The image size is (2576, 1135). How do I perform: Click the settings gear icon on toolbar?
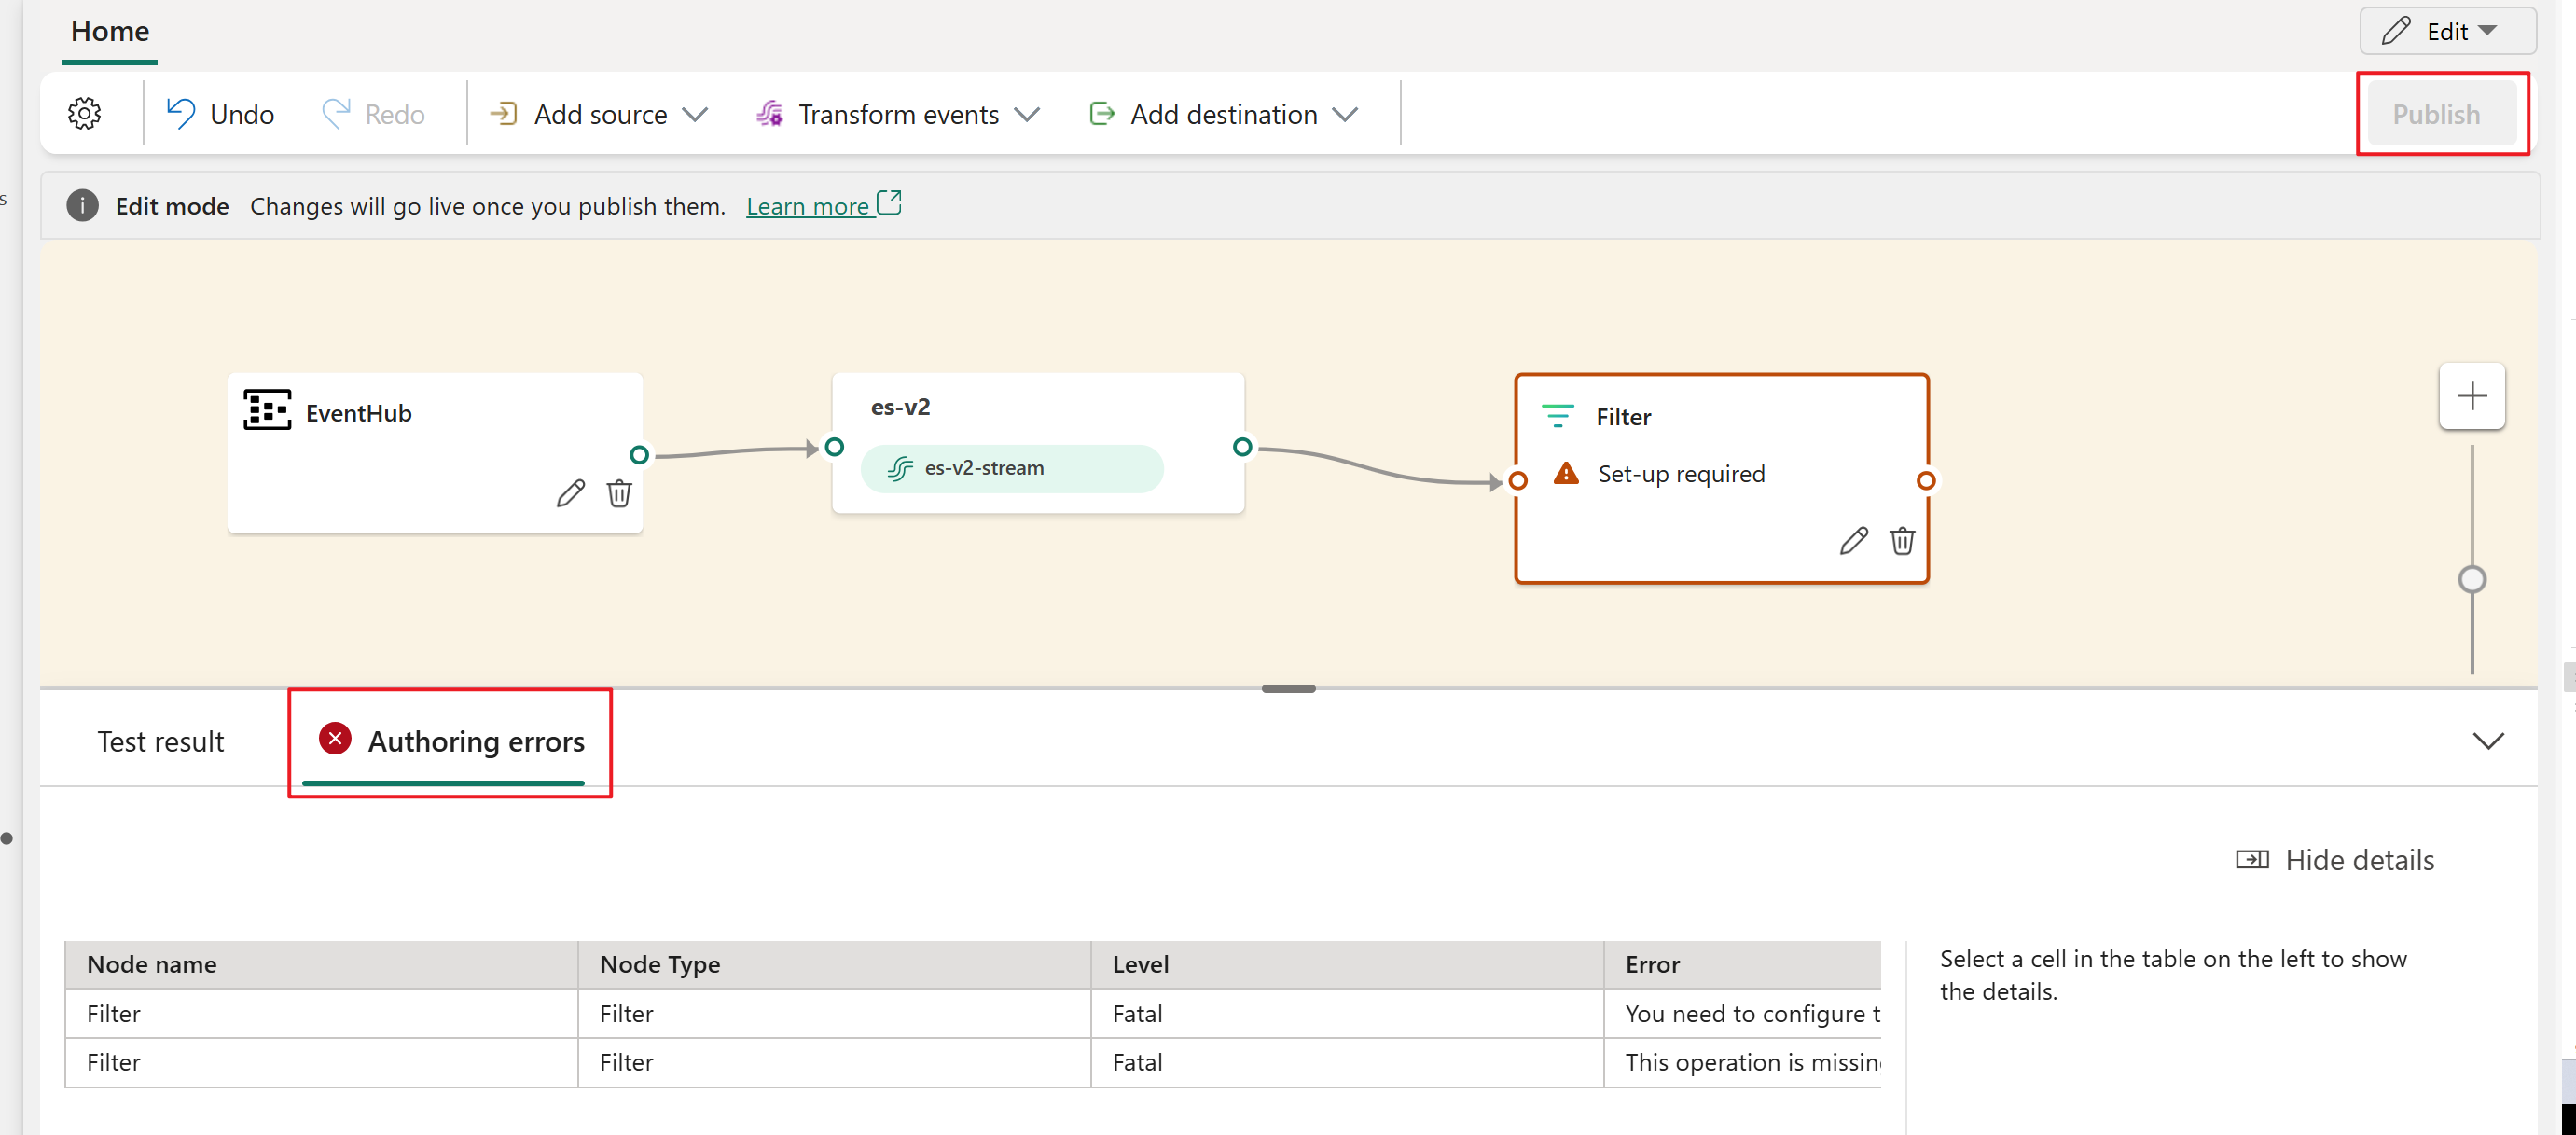tap(84, 114)
